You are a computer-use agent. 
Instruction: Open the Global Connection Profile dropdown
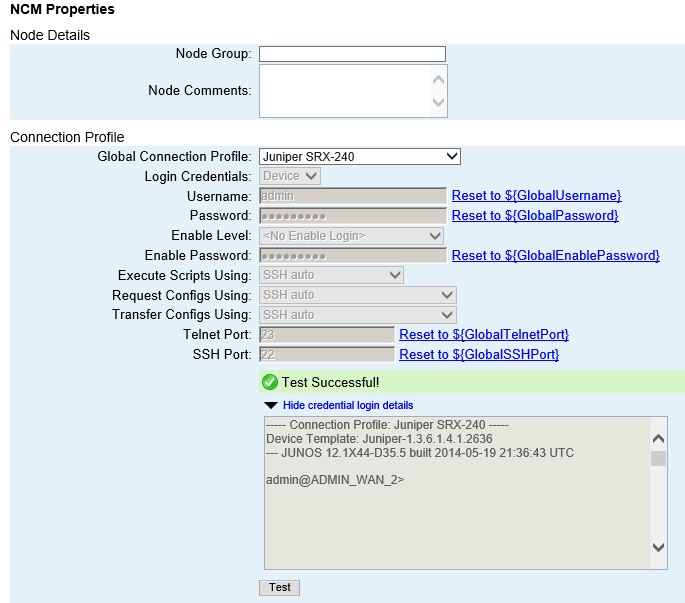360,156
